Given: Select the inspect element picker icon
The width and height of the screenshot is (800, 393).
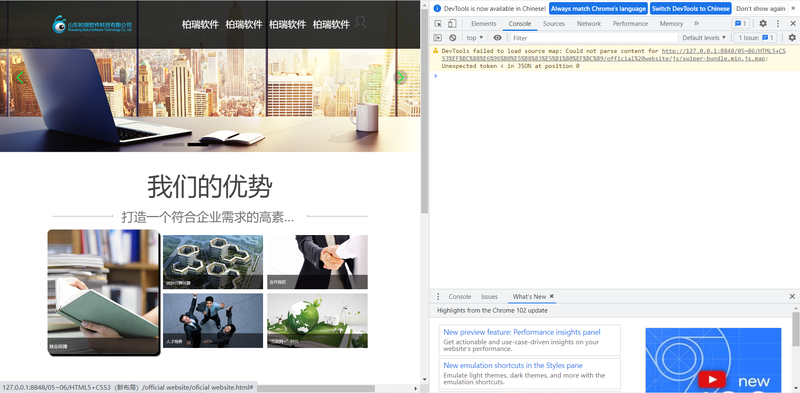Looking at the screenshot, I should tap(438, 23).
